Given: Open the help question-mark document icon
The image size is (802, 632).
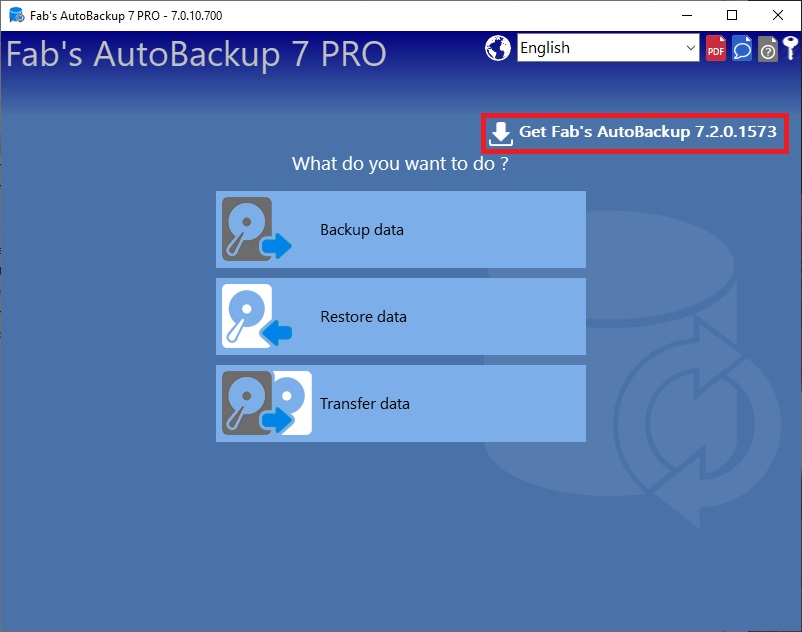Looking at the screenshot, I should pos(767,49).
